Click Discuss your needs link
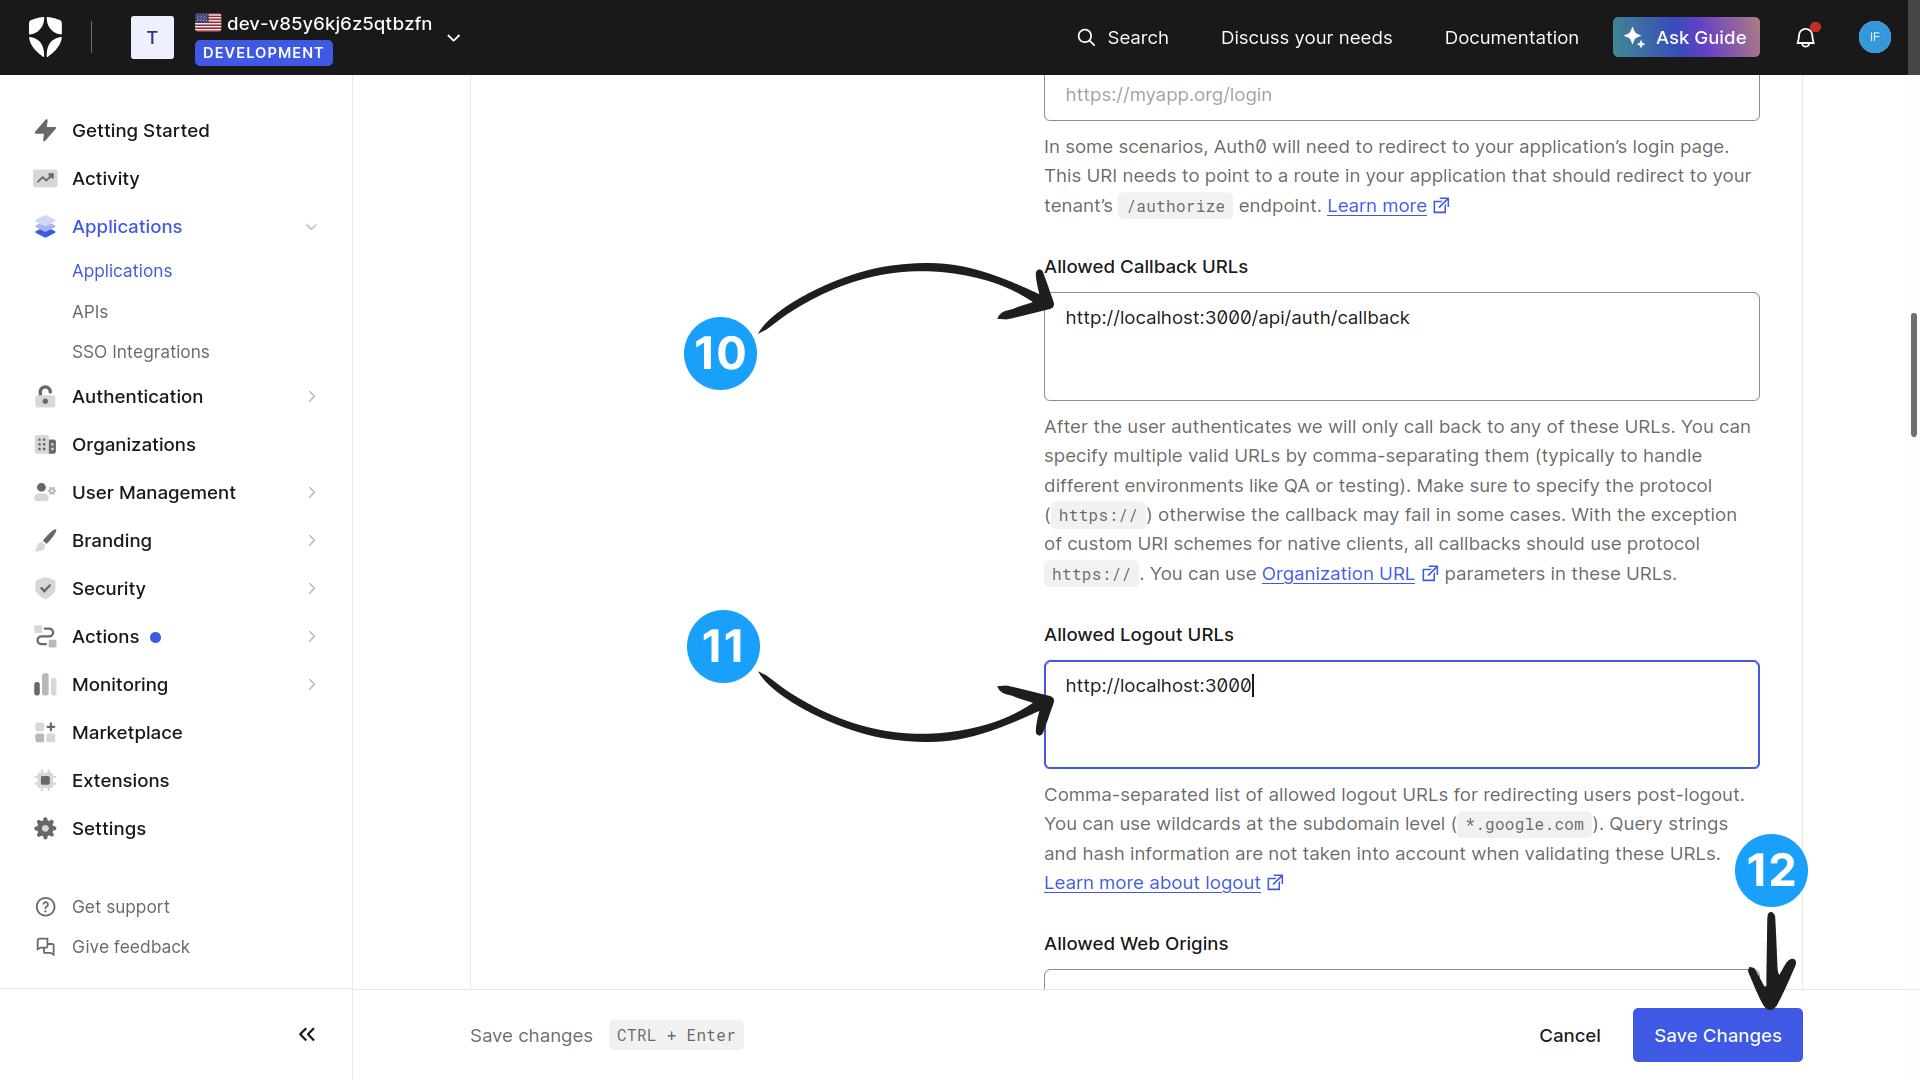 1306,37
